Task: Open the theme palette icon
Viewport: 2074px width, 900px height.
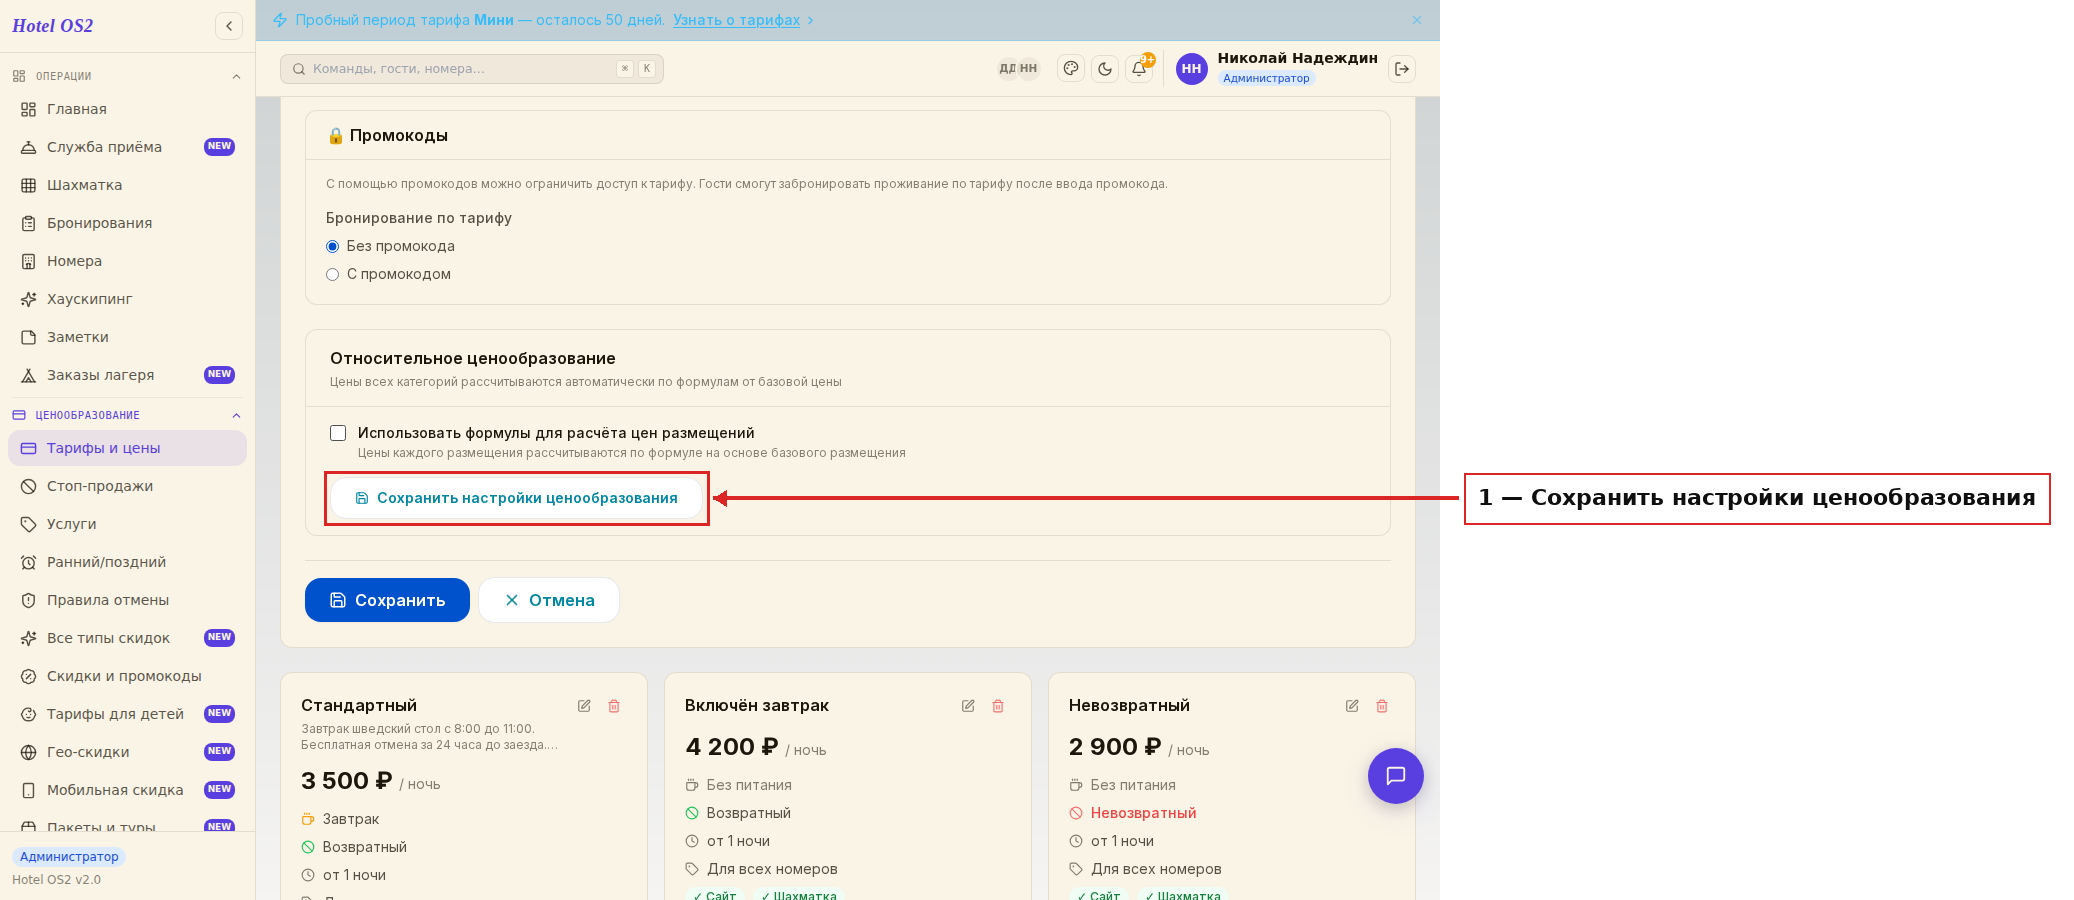Action: pos(1071,69)
